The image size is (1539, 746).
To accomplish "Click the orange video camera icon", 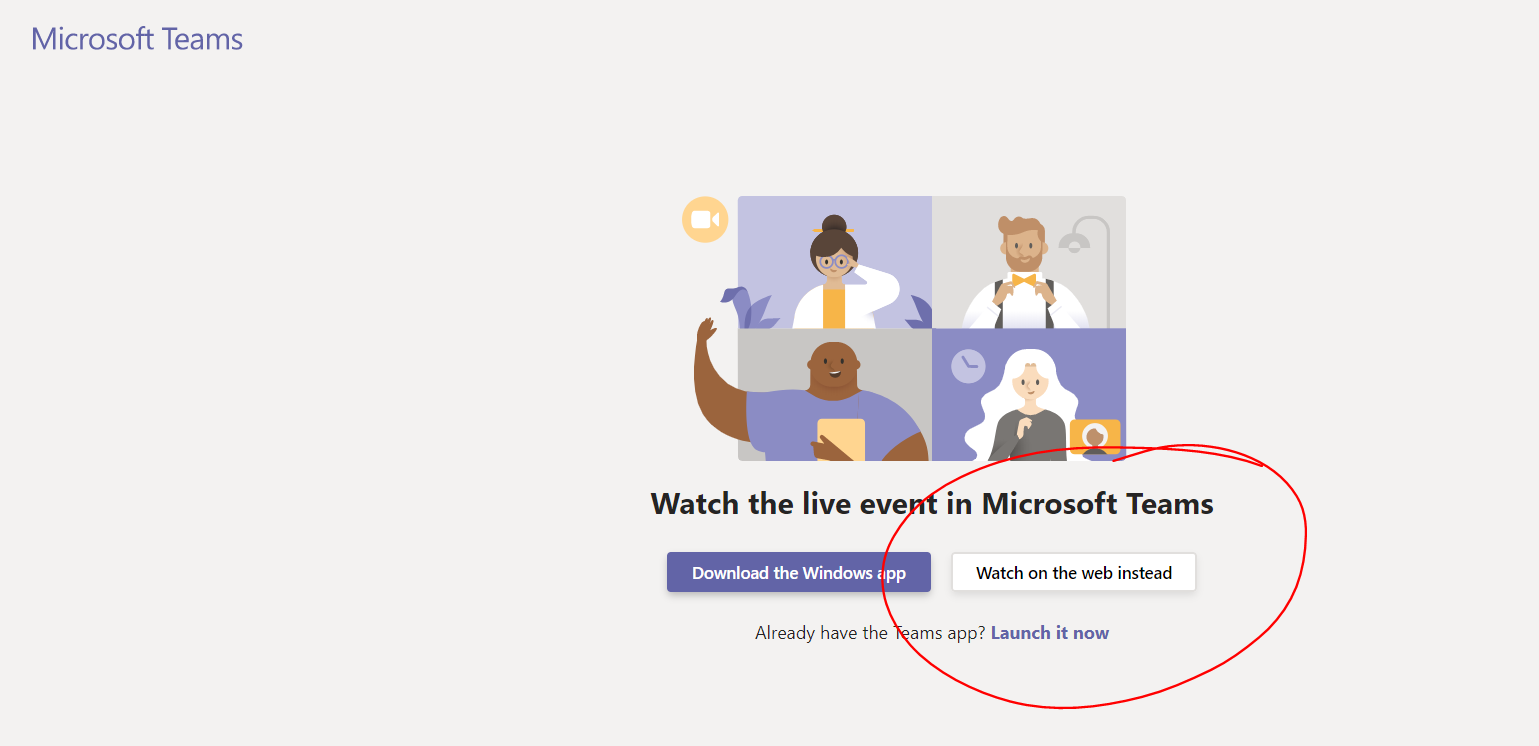I will 705,219.
